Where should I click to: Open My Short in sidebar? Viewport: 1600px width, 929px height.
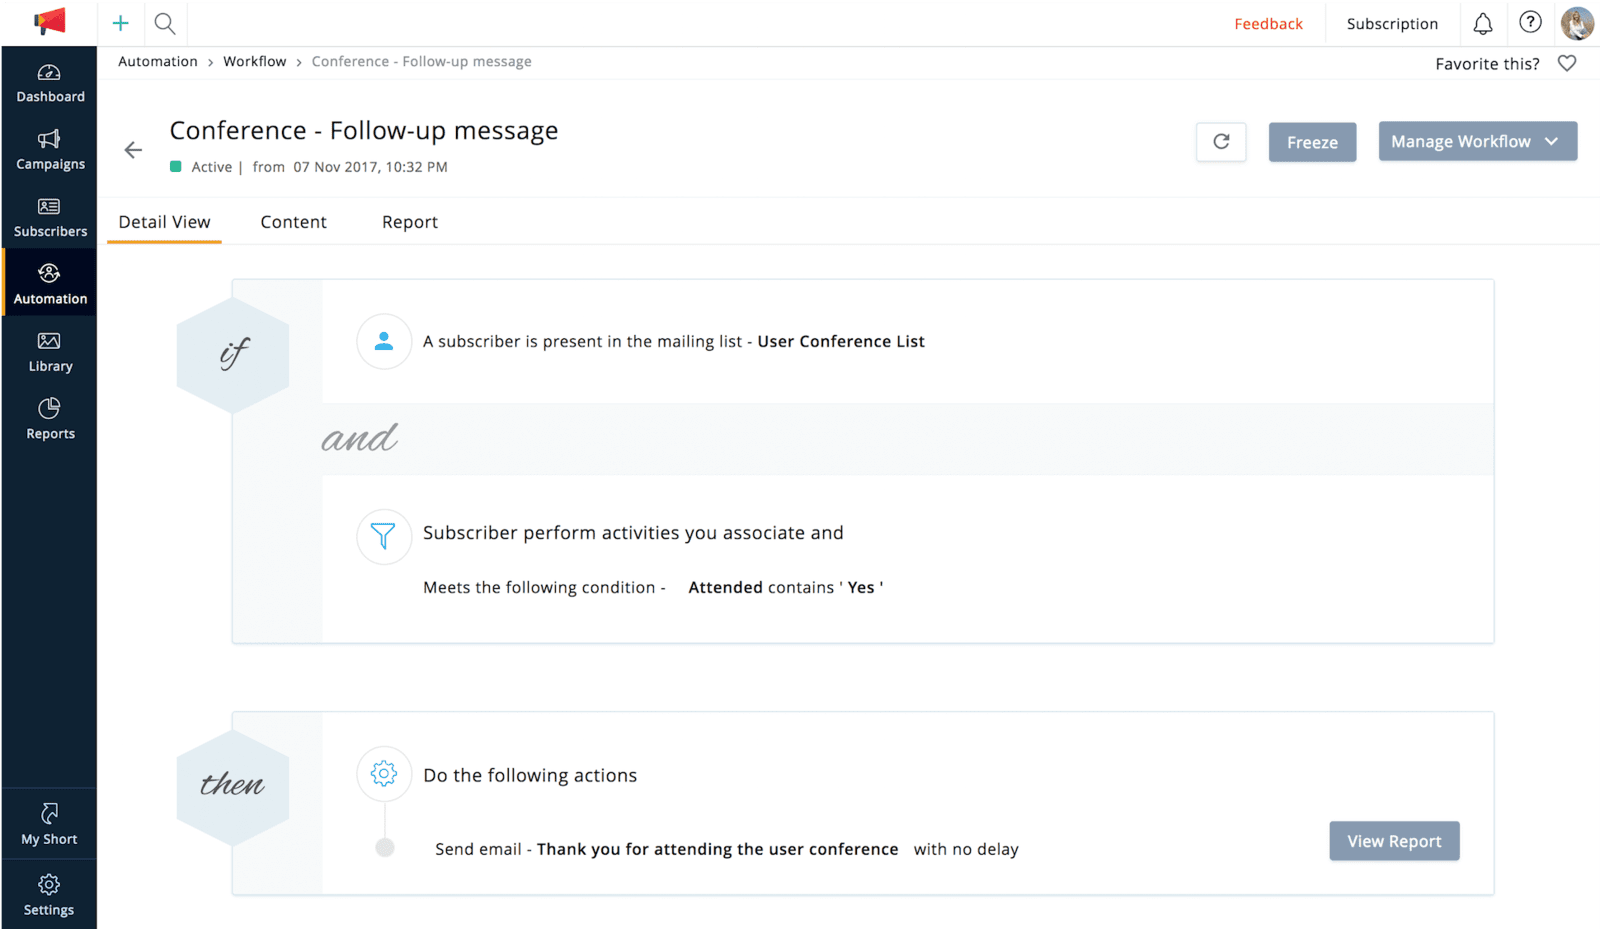coord(49,825)
